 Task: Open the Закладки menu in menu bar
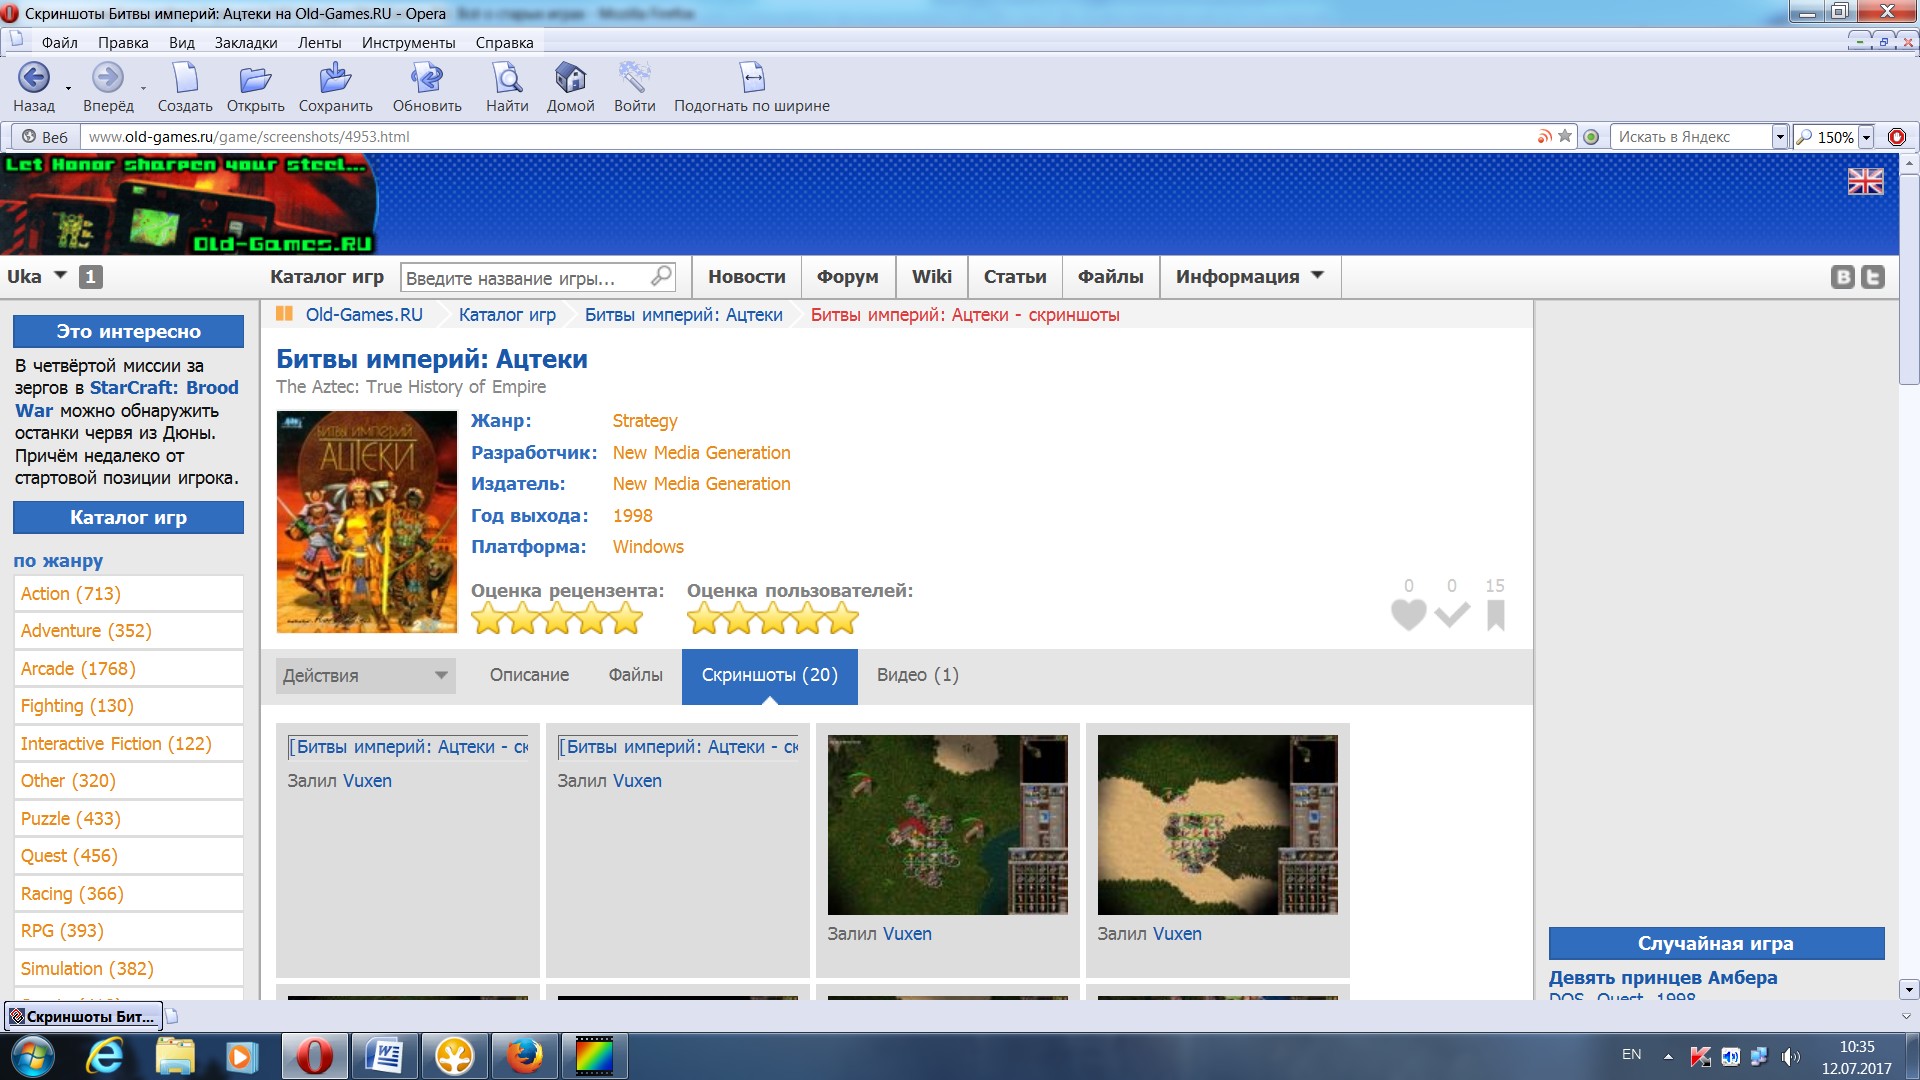[x=245, y=42]
